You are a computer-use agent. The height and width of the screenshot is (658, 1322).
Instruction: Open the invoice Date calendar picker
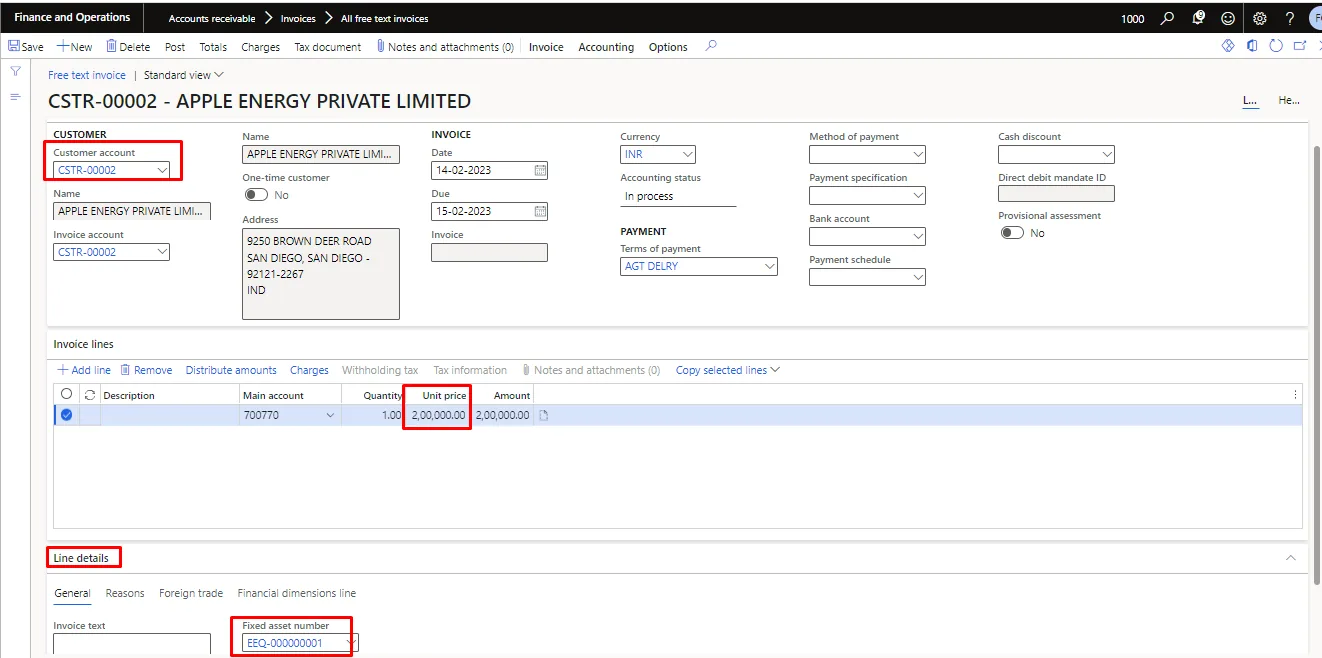pos(540,170)
